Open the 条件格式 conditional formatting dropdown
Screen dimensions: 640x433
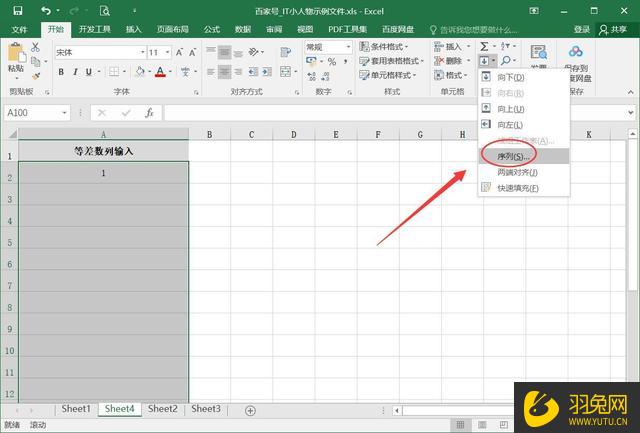click(384, 47)
